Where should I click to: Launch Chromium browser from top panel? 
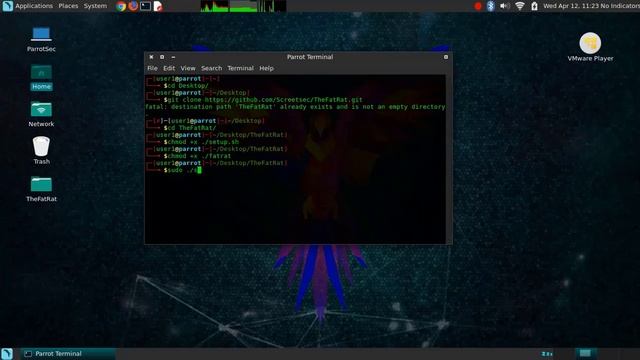[121, 6]
